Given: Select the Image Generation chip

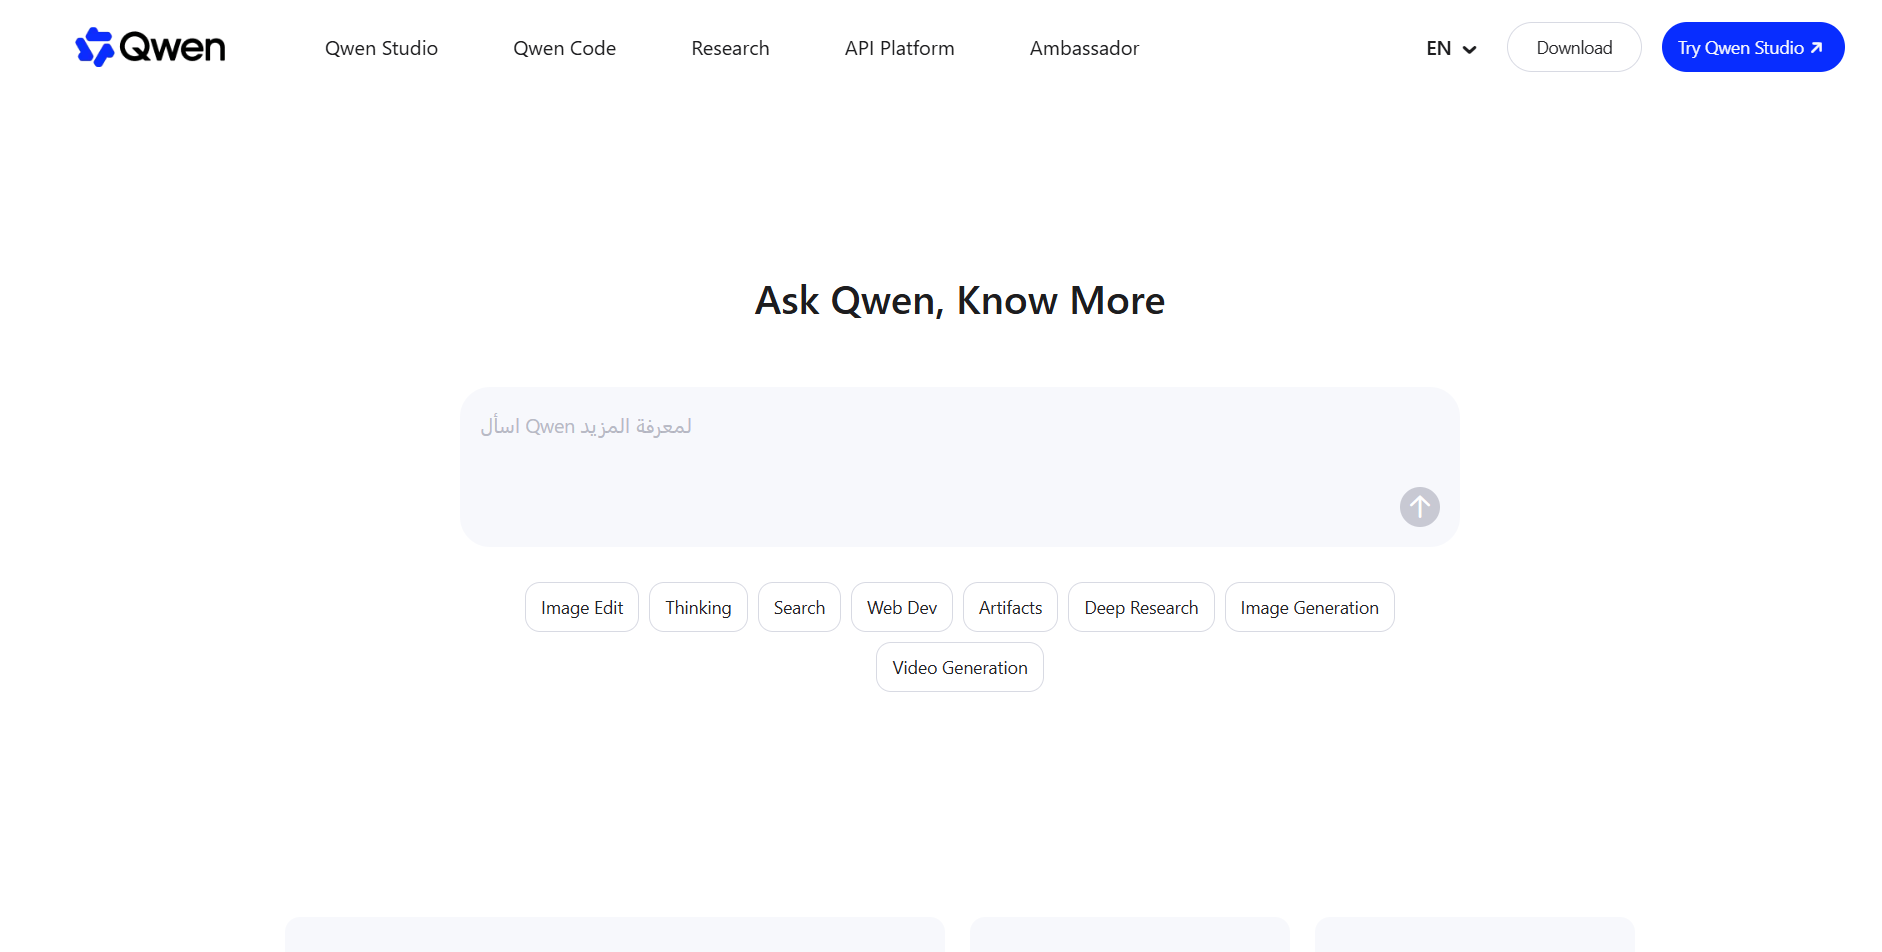Looking at the screenshot, I should (1309, 607).
